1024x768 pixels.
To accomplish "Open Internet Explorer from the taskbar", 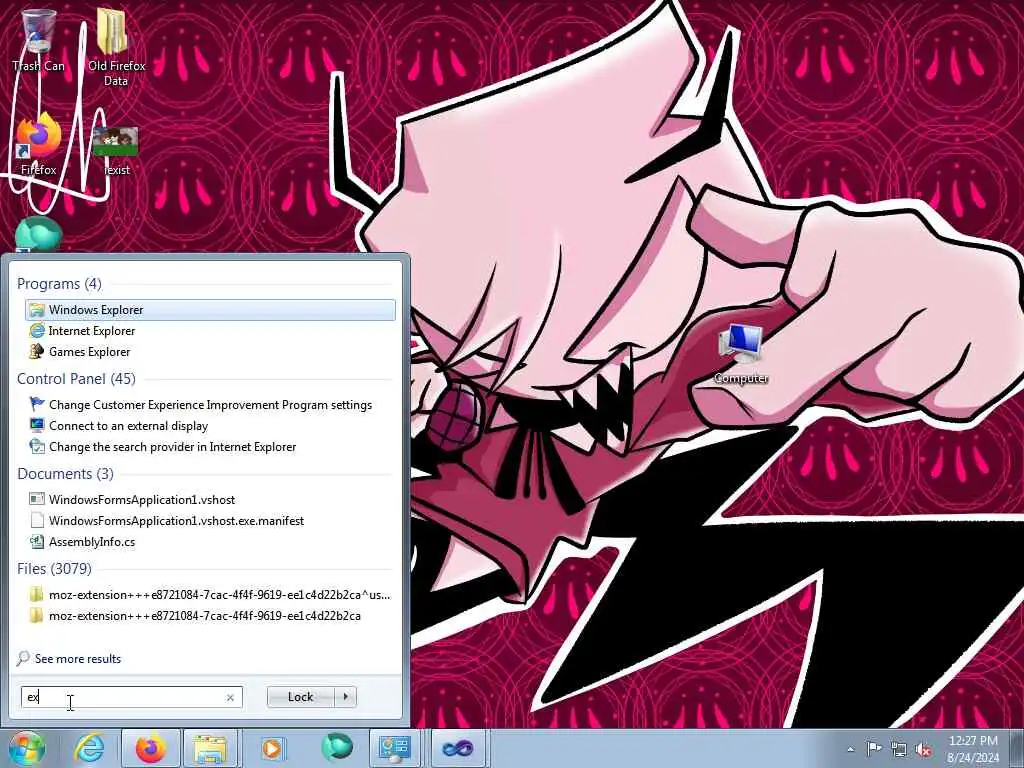I will point(89,748).
